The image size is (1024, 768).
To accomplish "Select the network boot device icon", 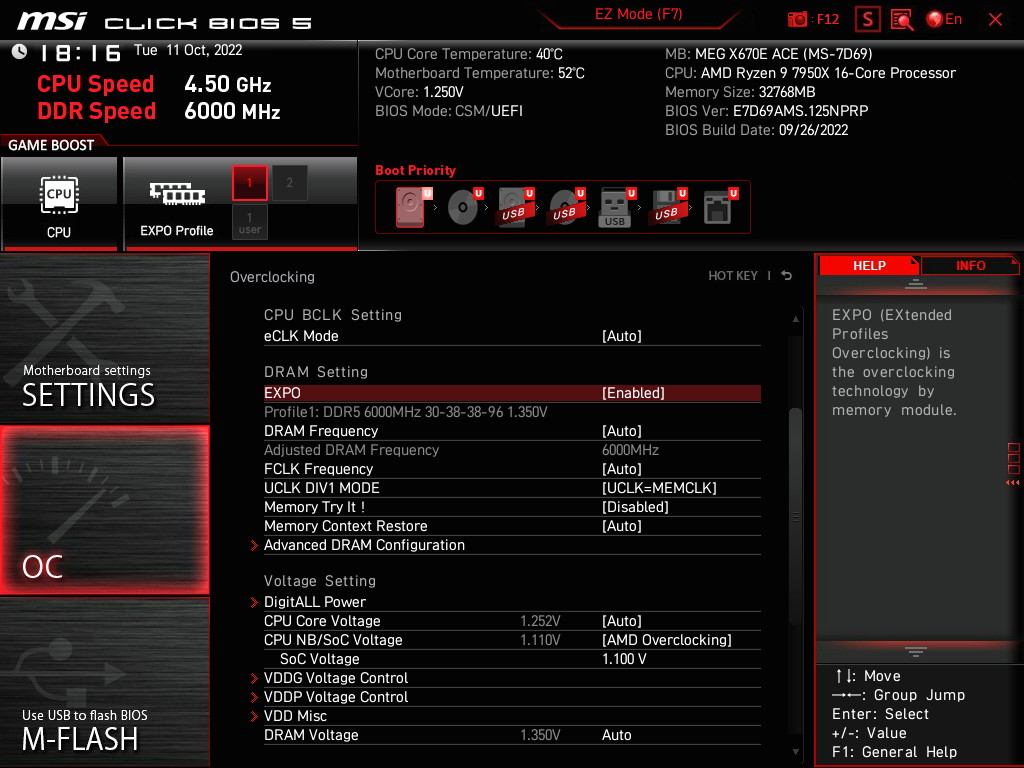I will click(720, 207).
